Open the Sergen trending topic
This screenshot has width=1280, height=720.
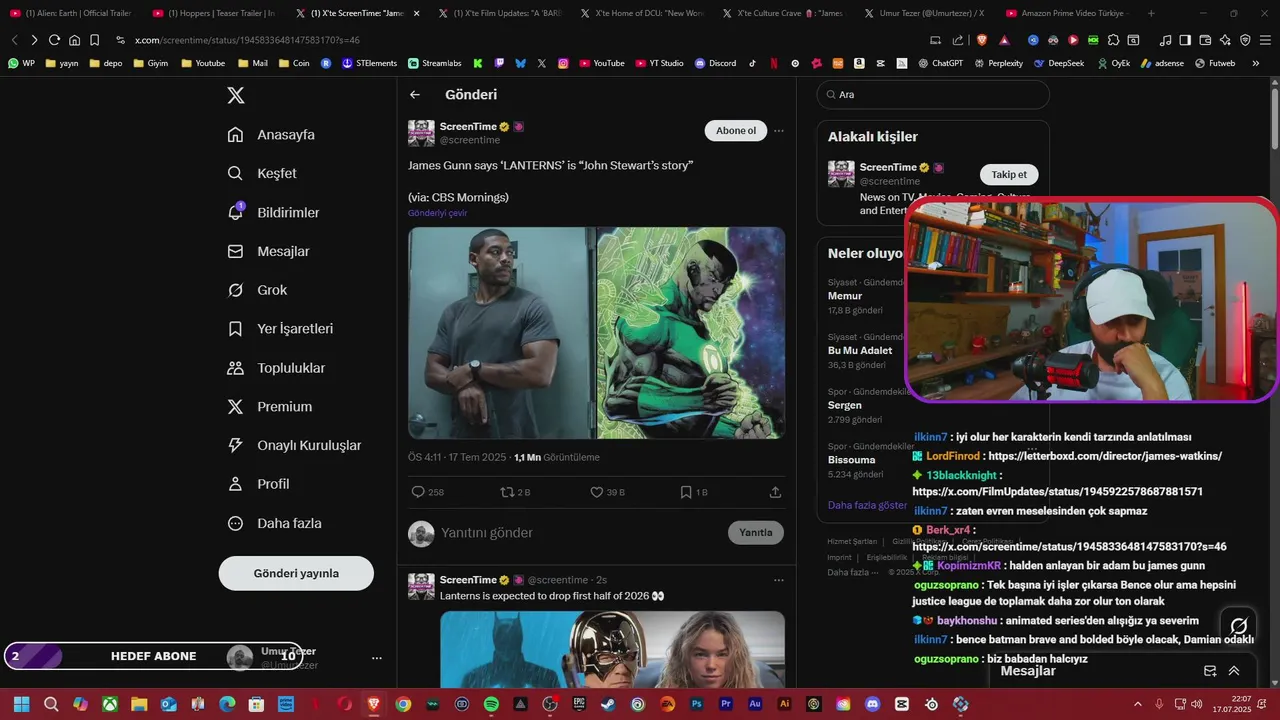(845, 405)
